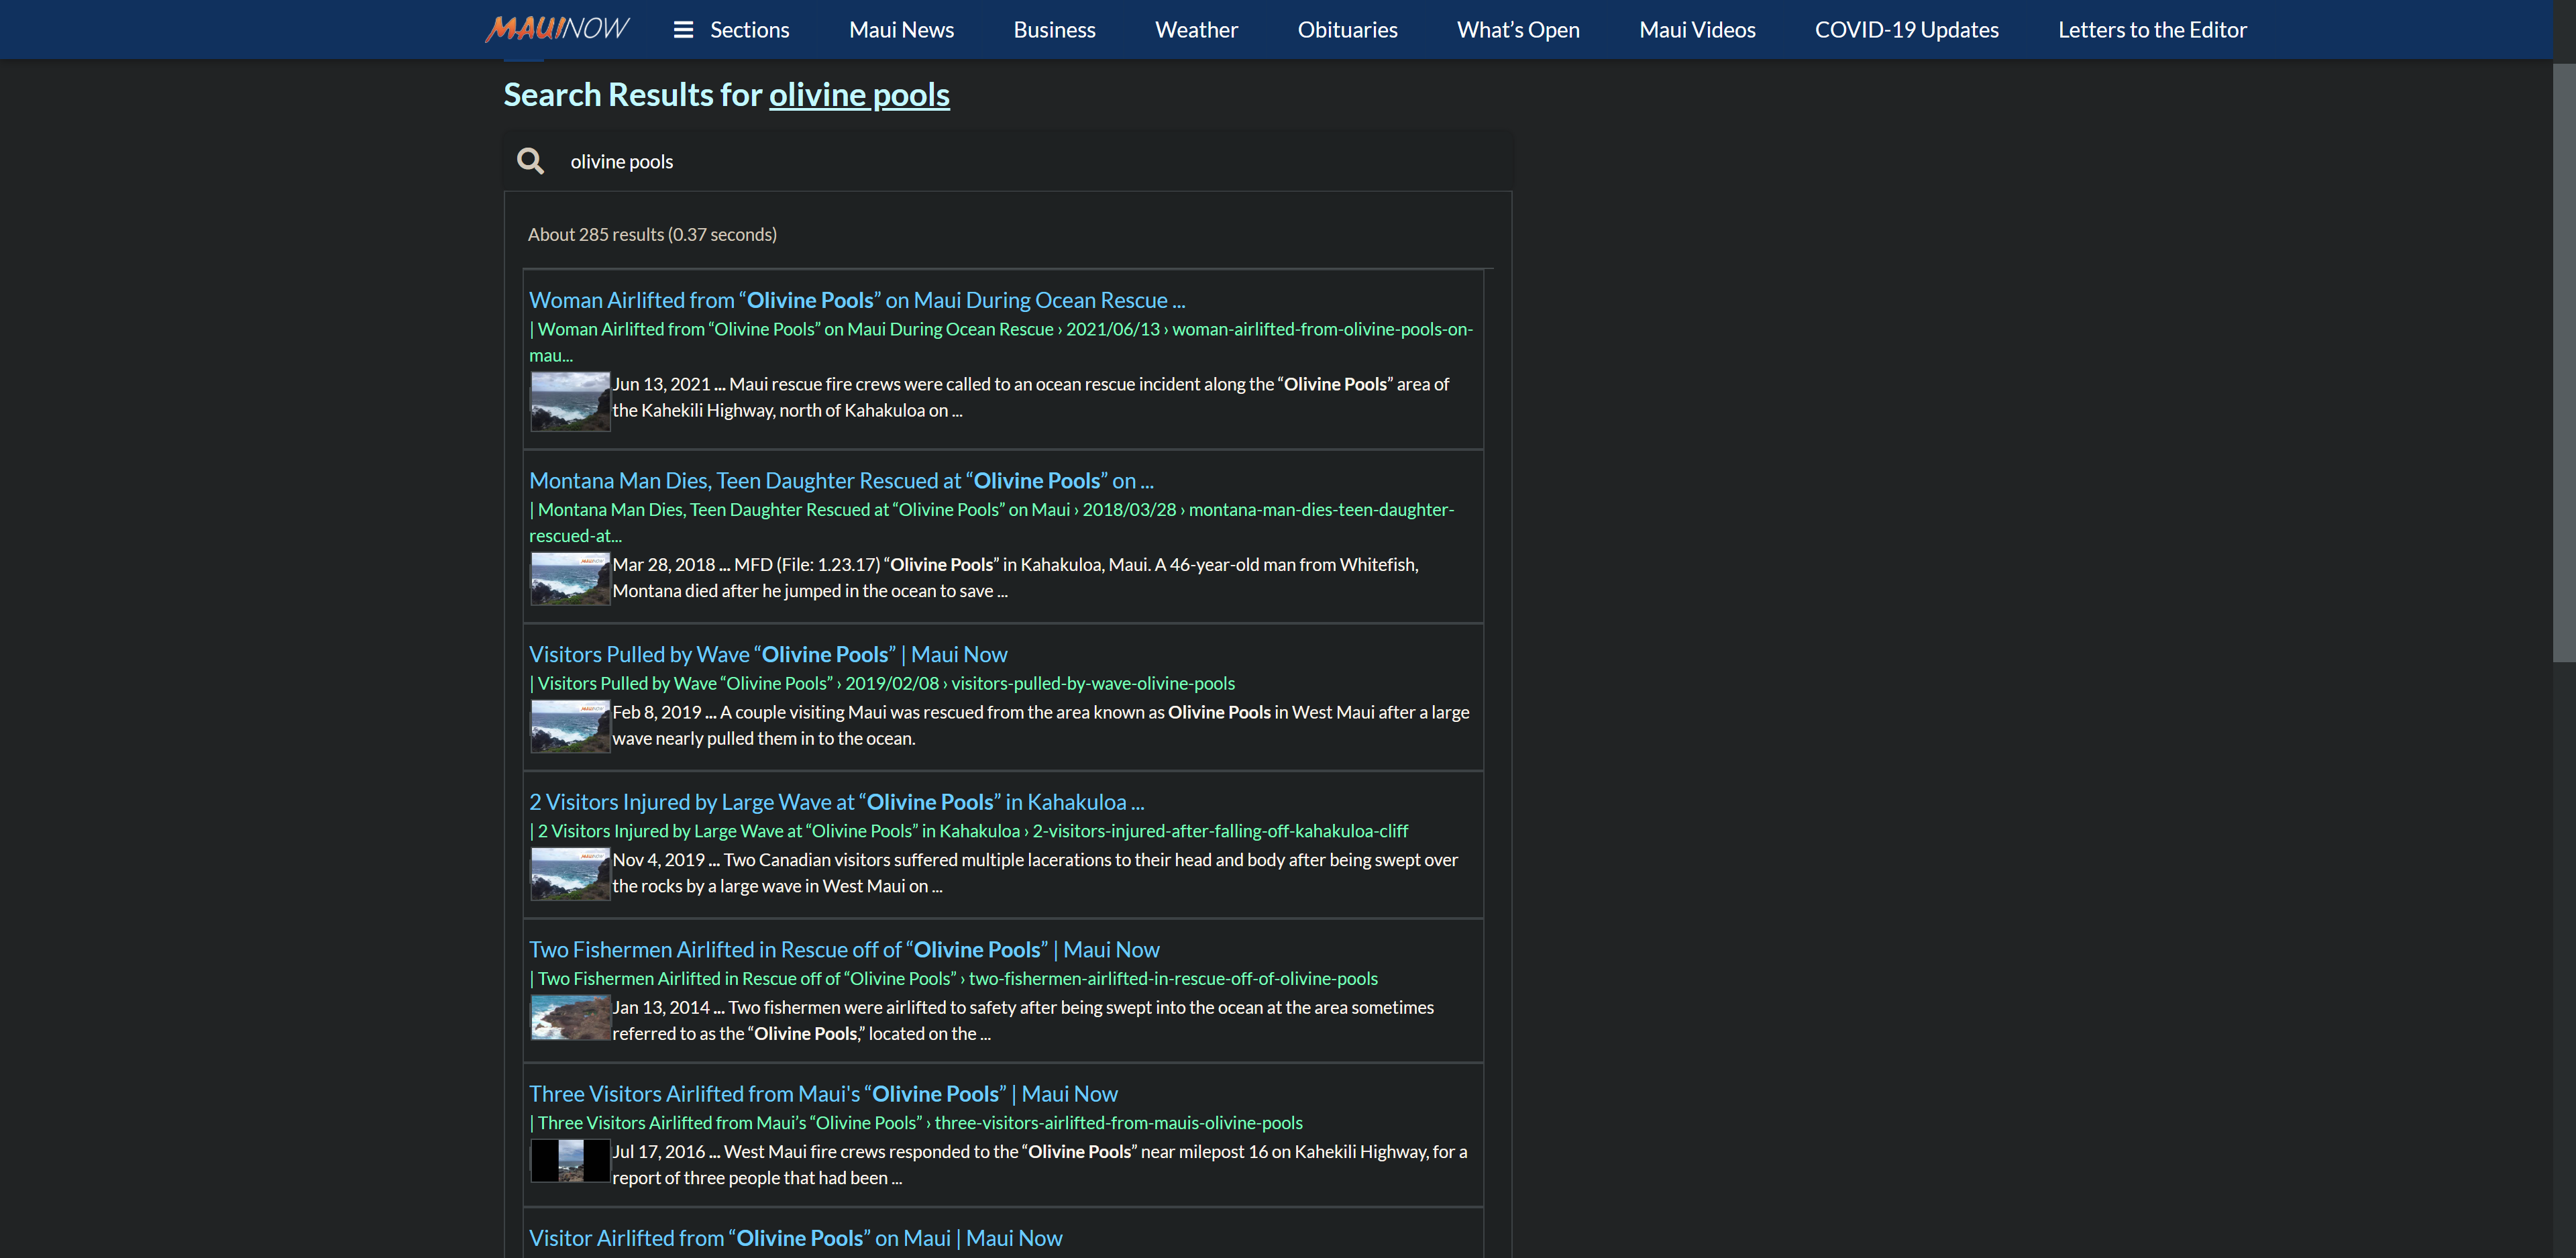This screenshot has width=2576, height=1258.
Task: Click thumbnail of Woman Airlifted article
Action: [570, 401]
